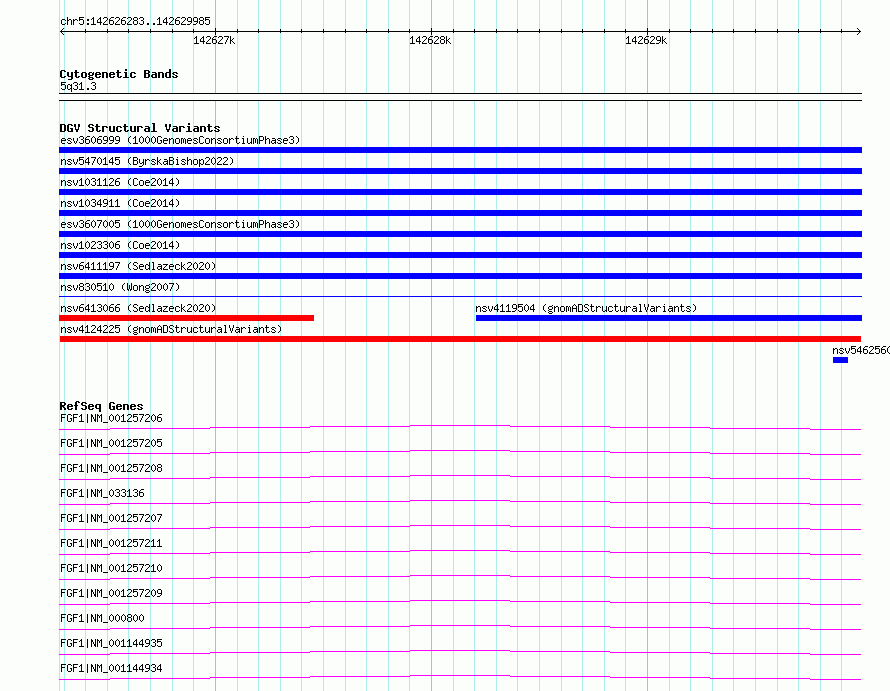Click the magenta intron line of NM_001257206
Viewport: 890px width, 691px height.
point(460,426)
